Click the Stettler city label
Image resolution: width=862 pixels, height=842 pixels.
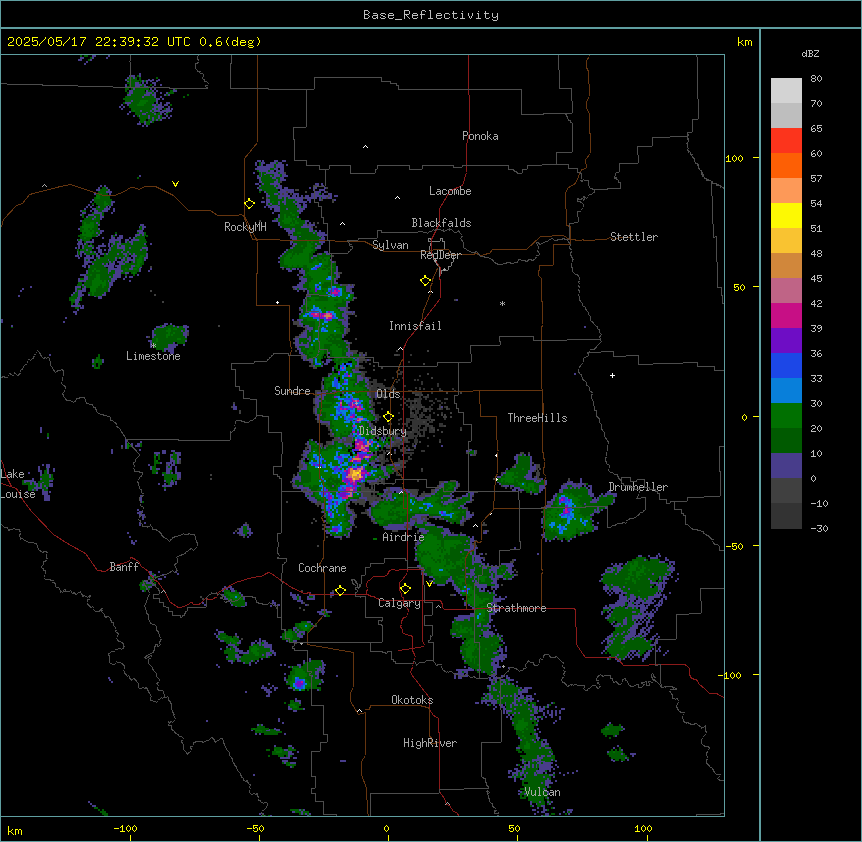tap(633, 237)
